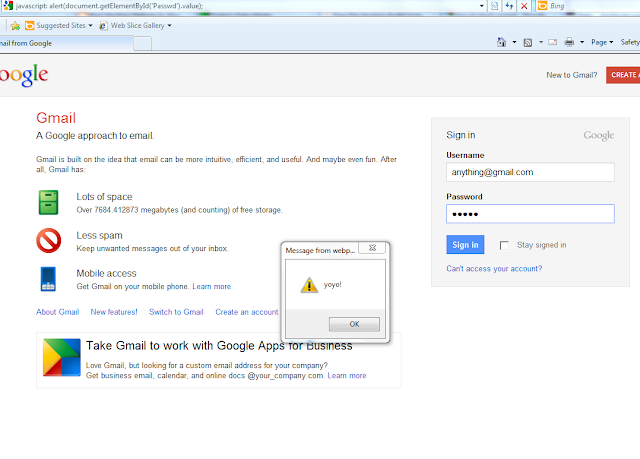Open Learn more link for mobile access
The height and width of the screenshot is (459, 640).
pyautogui.click(x=211, y=286)
